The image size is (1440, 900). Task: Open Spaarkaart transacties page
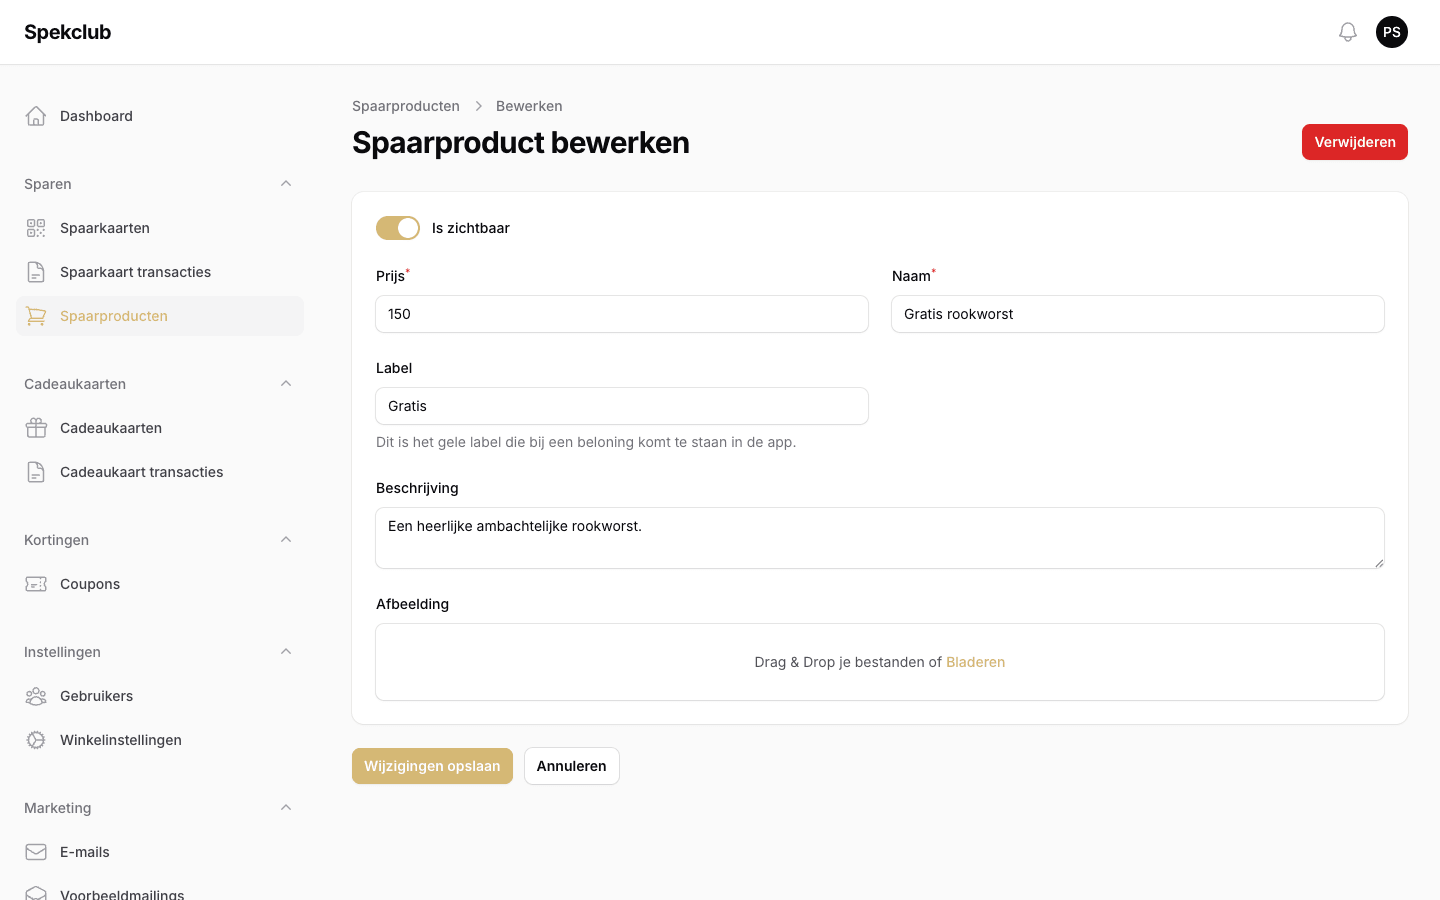point(160,272)
